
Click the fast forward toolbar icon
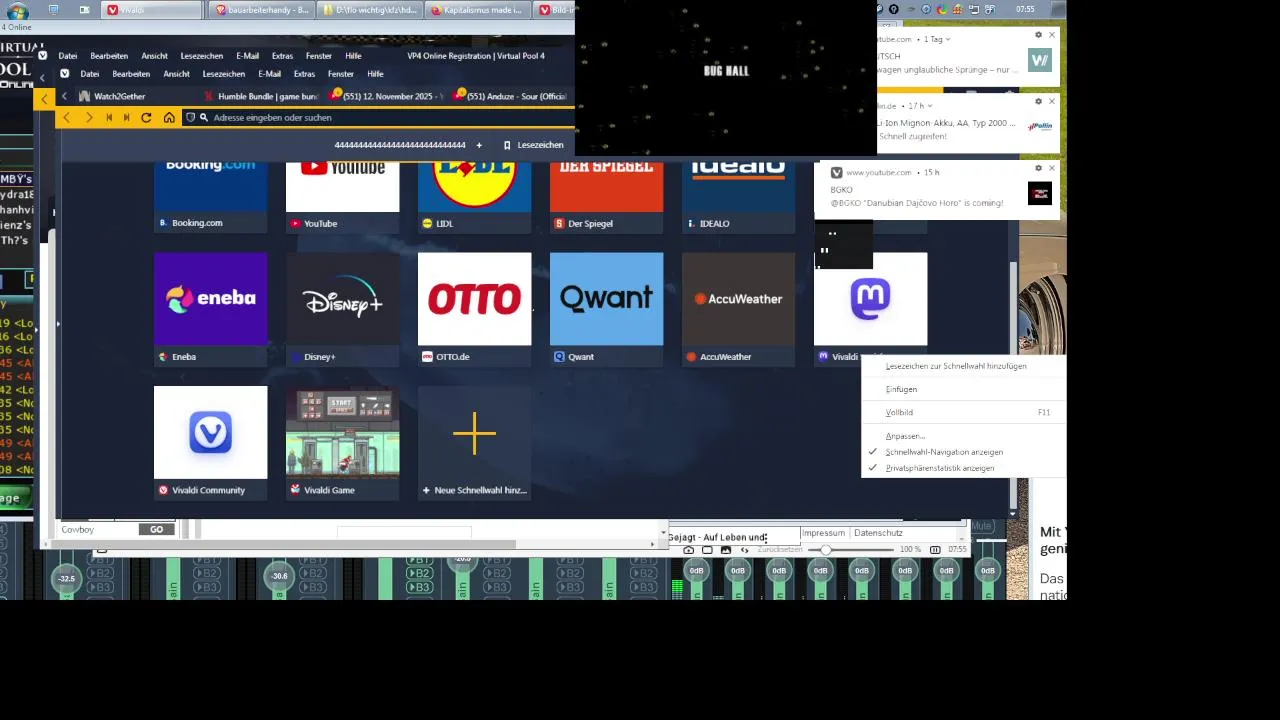coord(126,118)
